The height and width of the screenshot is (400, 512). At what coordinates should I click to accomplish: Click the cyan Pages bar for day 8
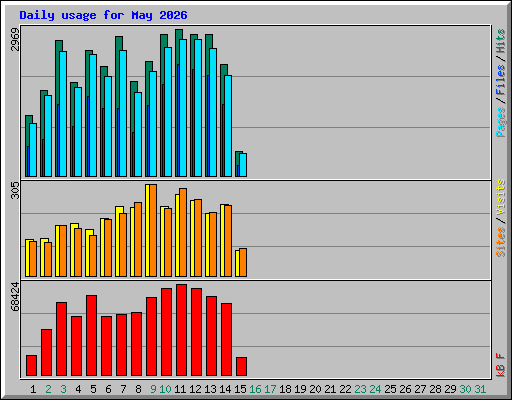(x=138, y=134)
